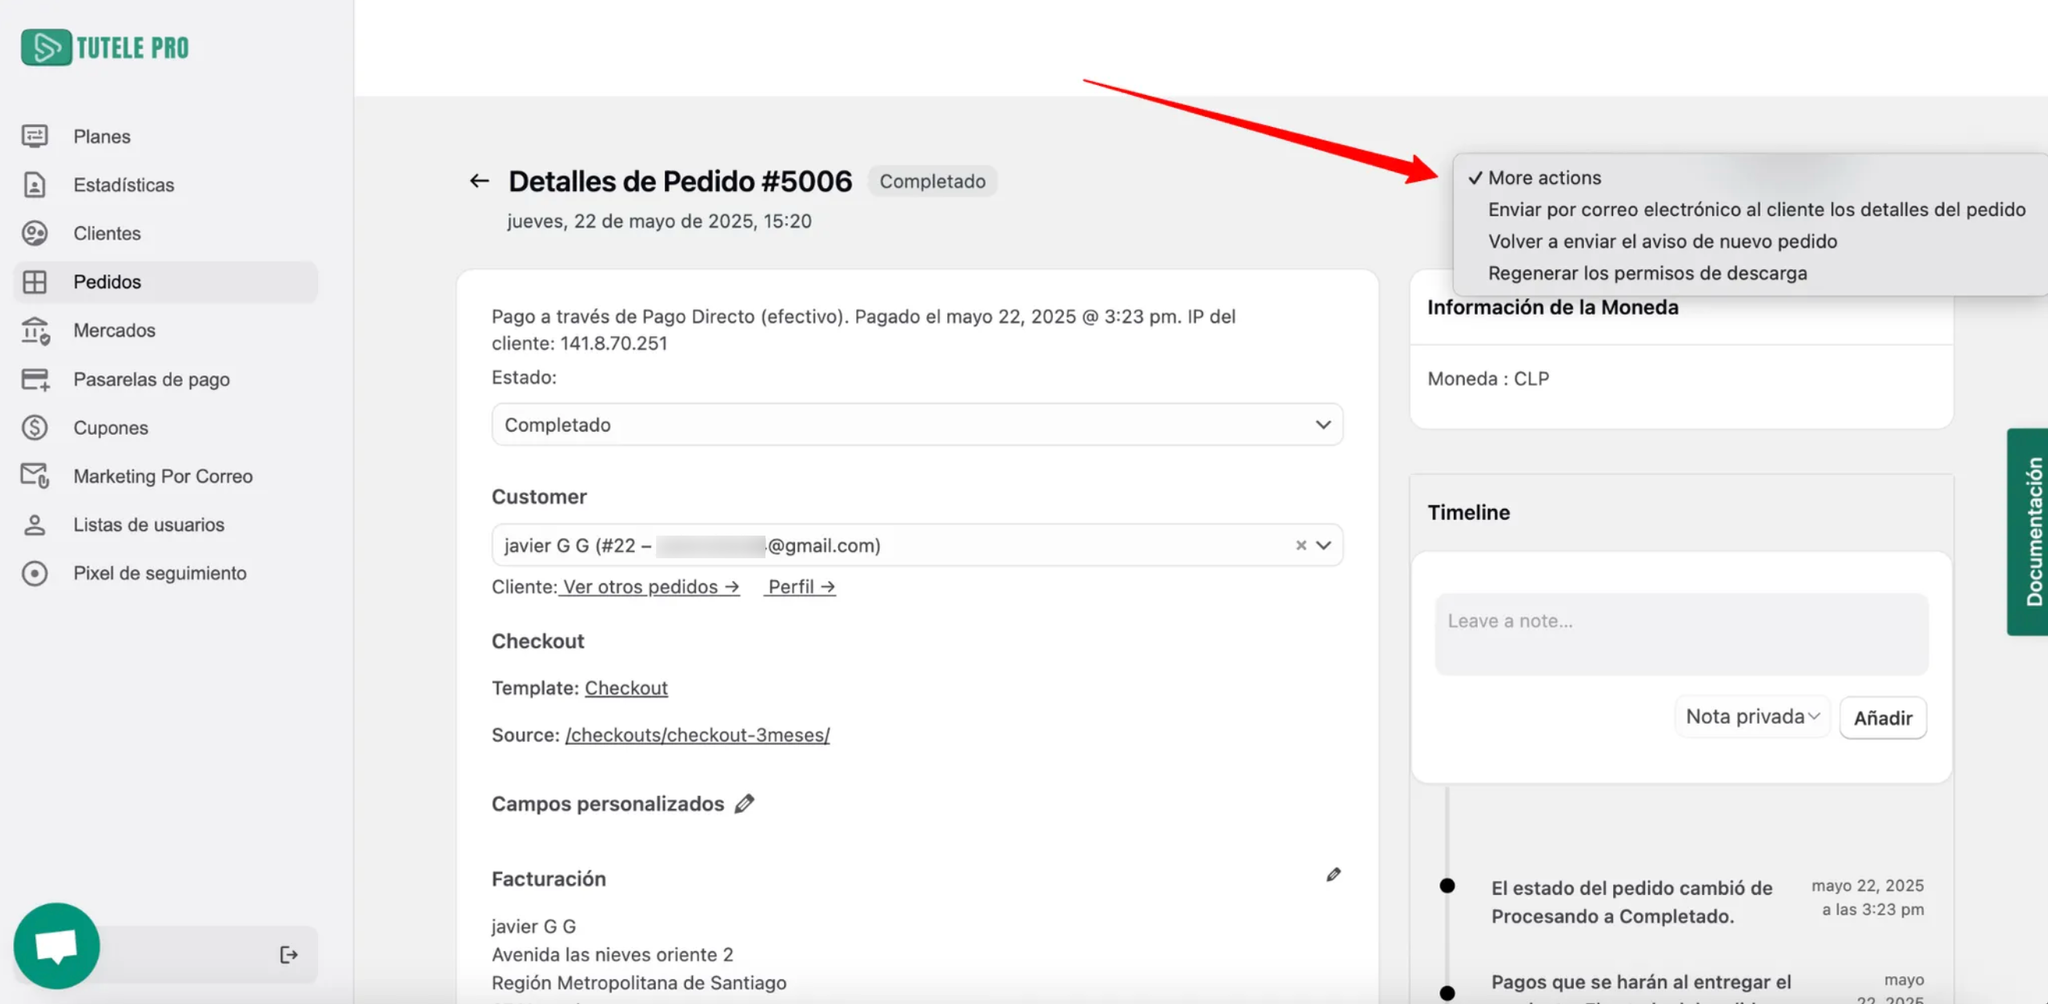
Task: Open the customer Perfil link
Action: point(800,587)
